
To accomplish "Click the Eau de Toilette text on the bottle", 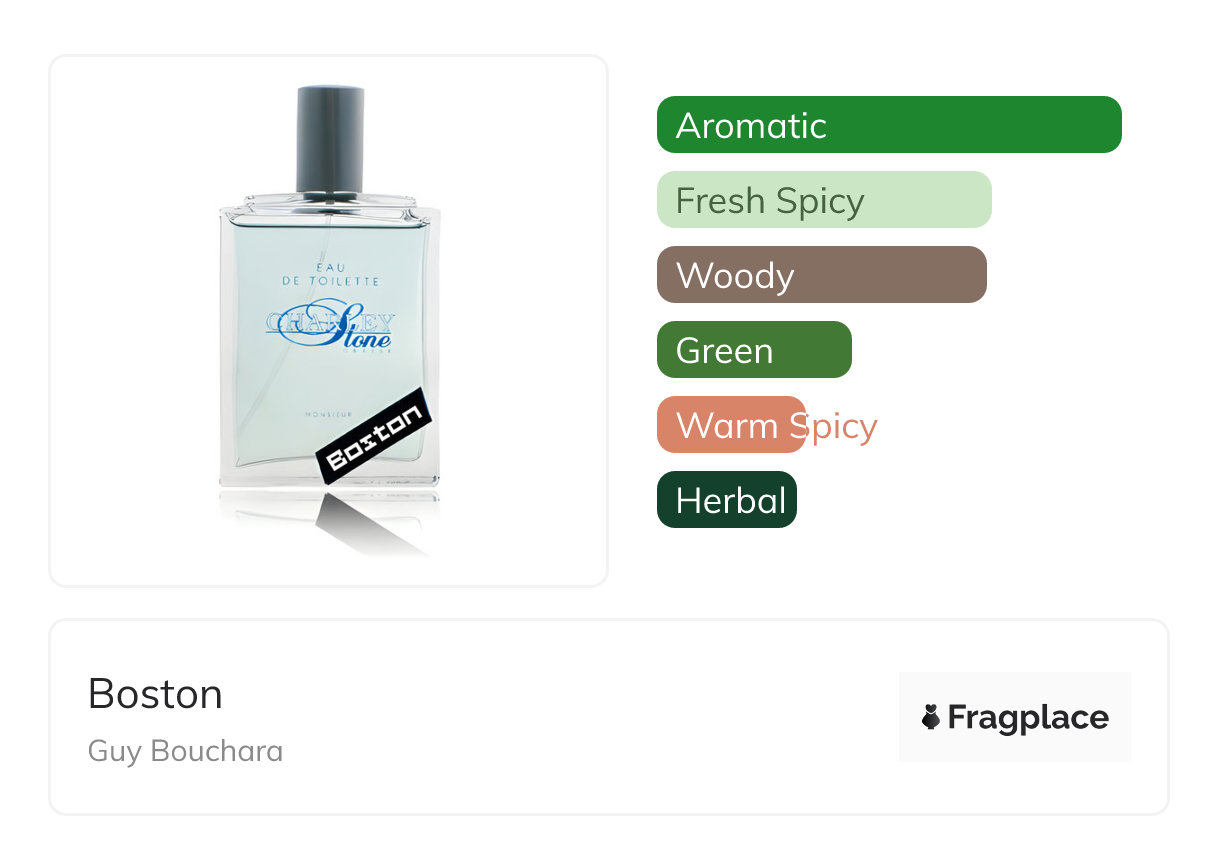I will 331,273.
